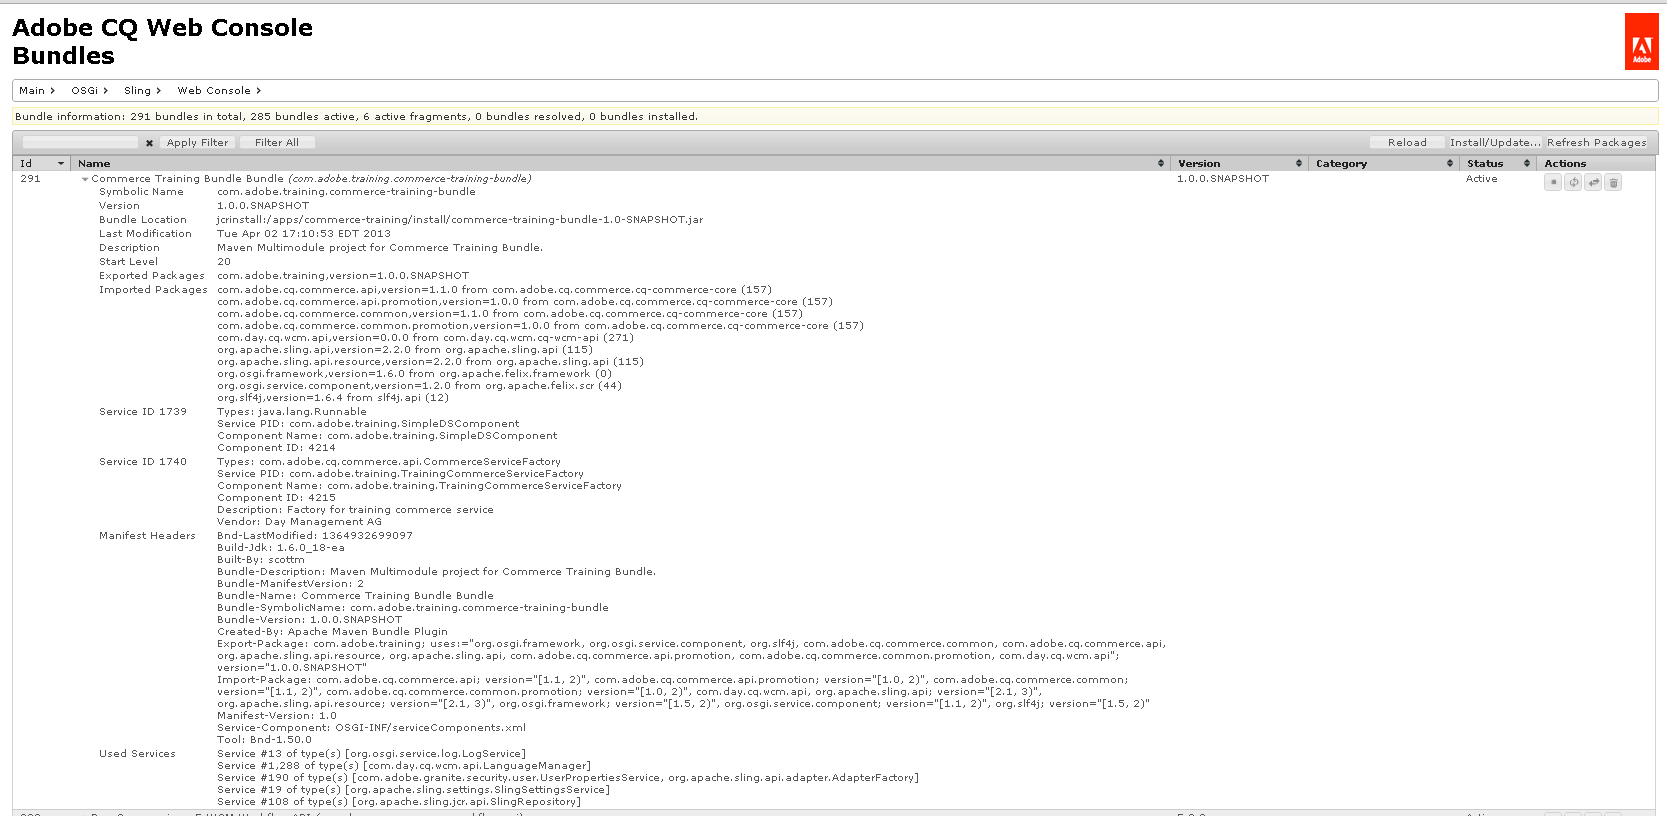Sort by the Category column arrows
This screenshot has width=1667, height=816.
(x=1449, y=163)
